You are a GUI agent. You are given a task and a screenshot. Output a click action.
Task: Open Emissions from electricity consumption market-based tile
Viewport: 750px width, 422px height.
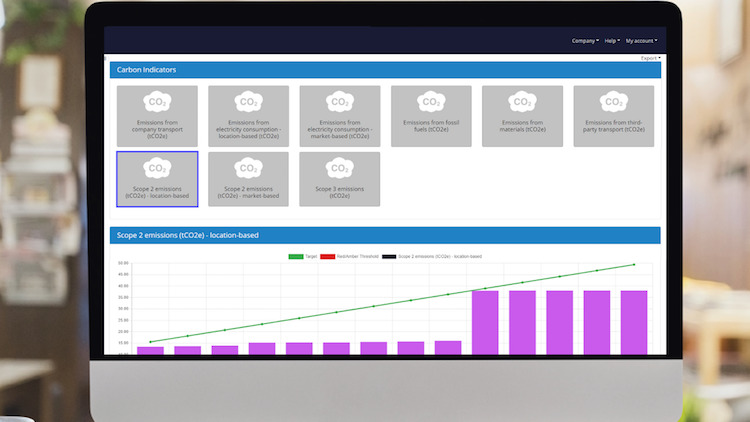[x=340, y=113]
